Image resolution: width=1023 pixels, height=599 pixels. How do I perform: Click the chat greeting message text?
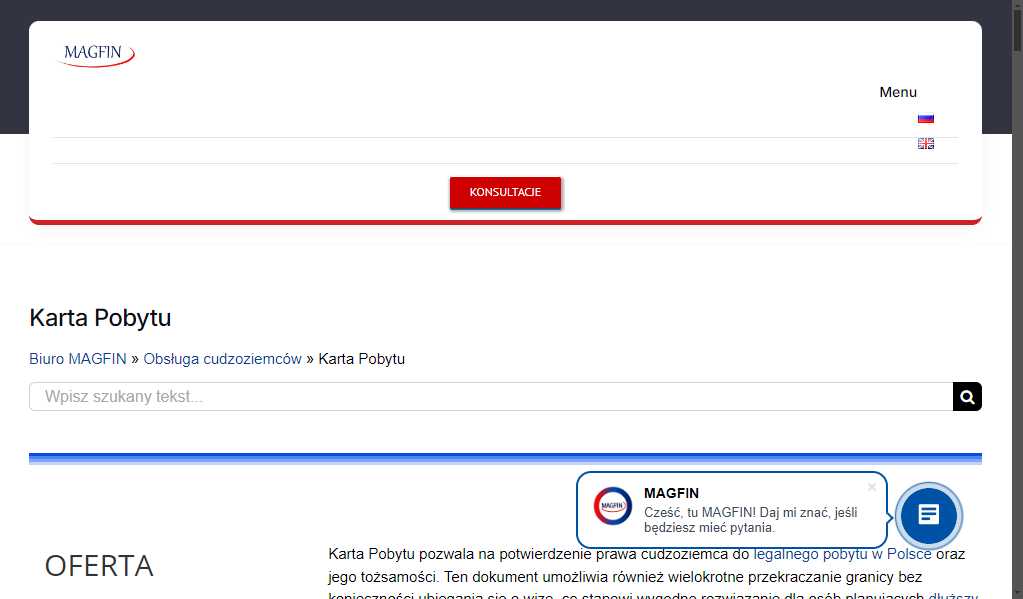750,520
